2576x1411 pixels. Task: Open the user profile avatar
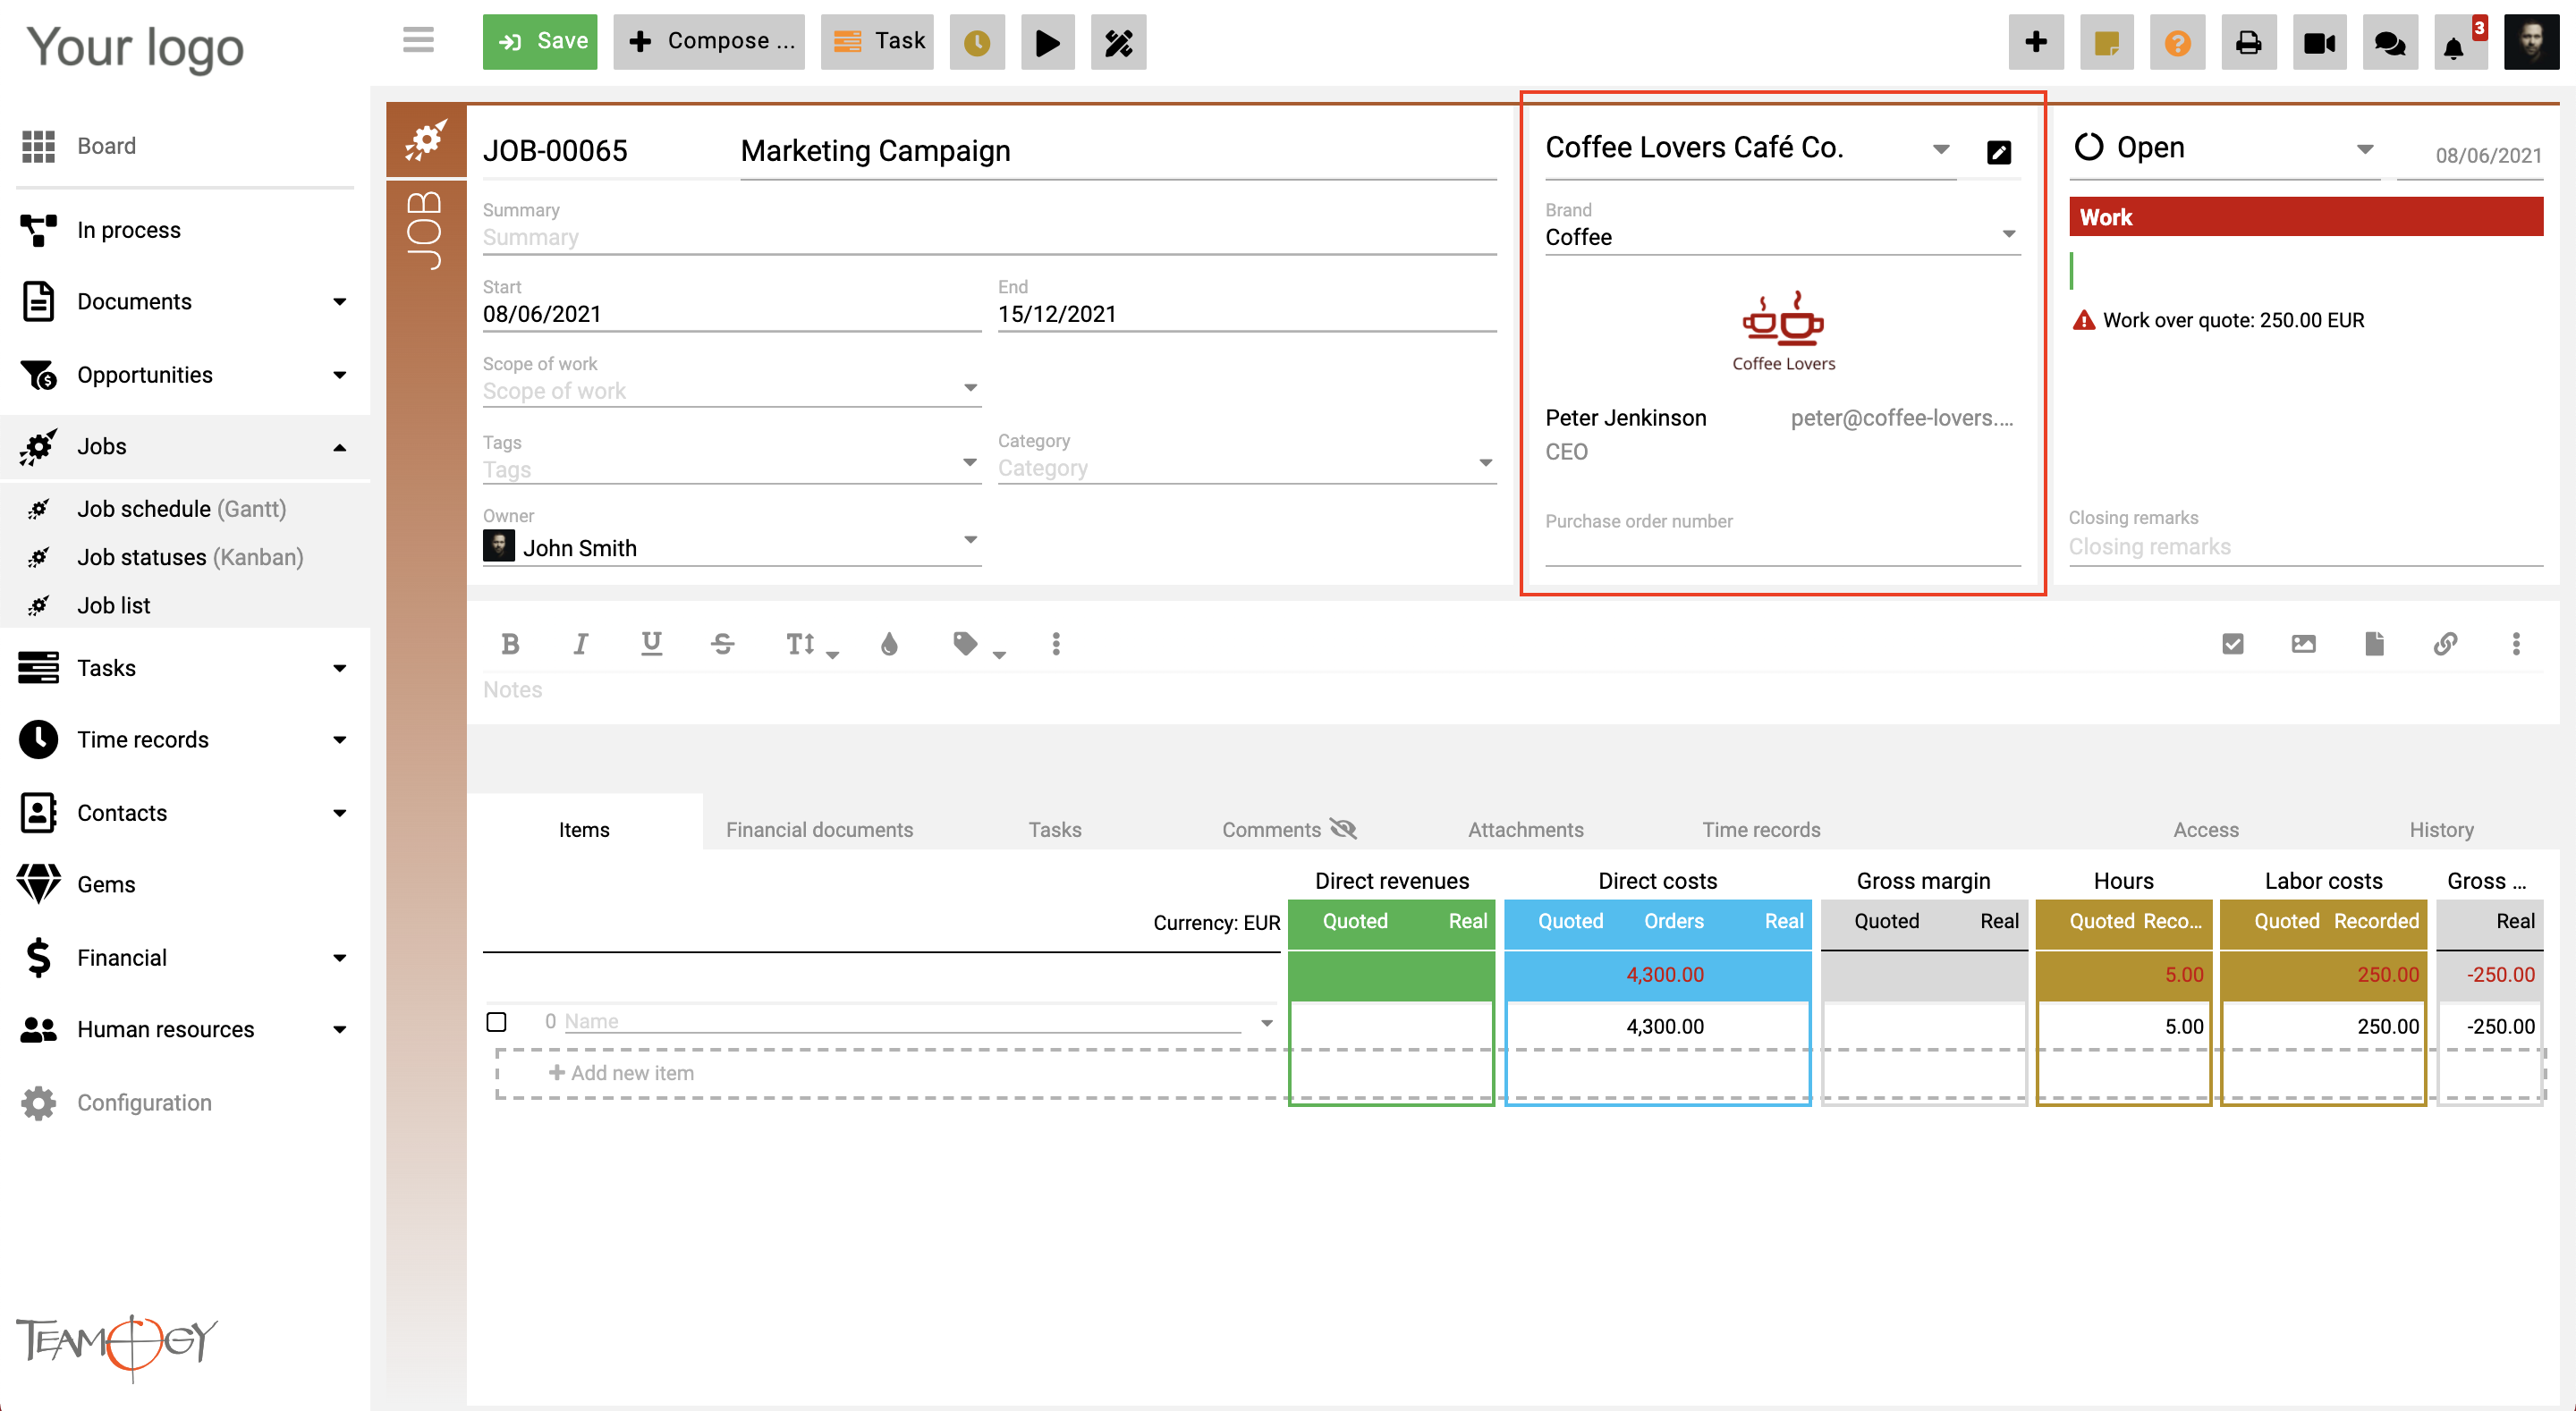2531,42
